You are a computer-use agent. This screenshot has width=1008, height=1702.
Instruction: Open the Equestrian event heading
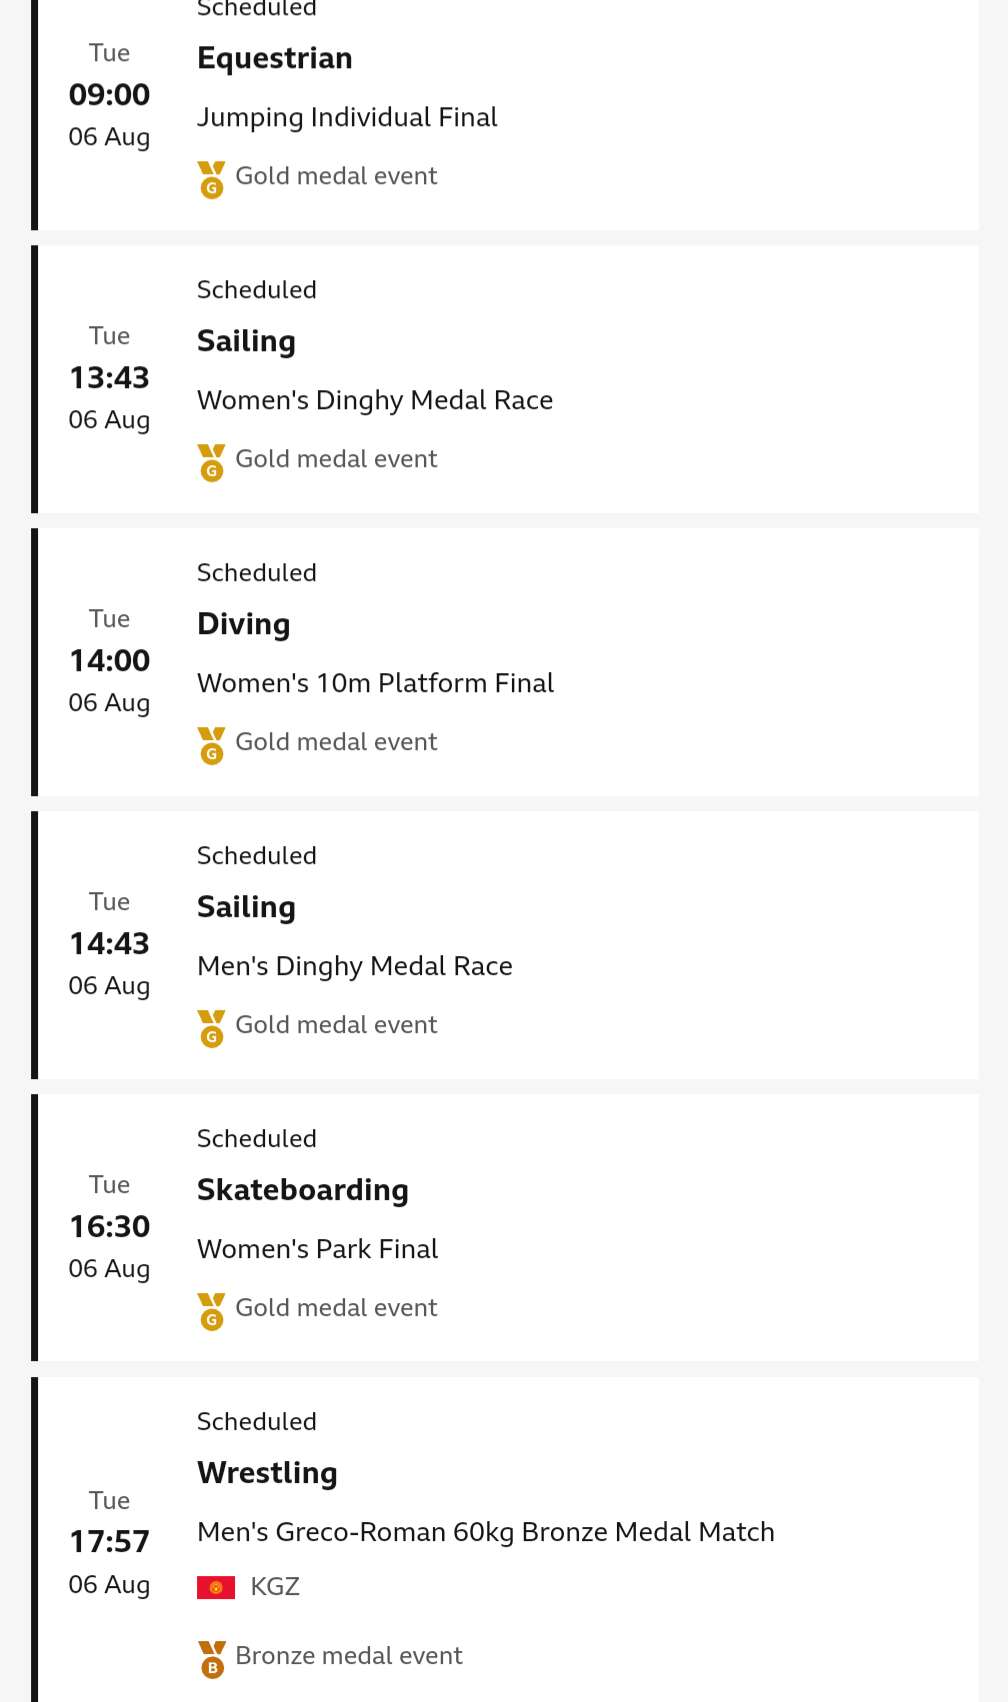pos(275,58)
